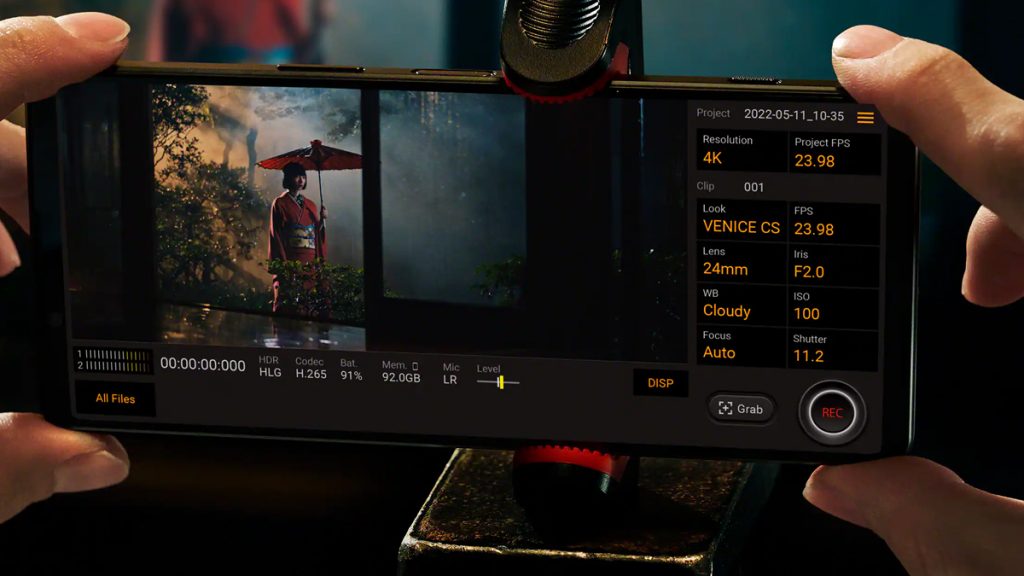Tap the audio level meter bars
Viewport: 1024px width, 576px height.
pyautogui.click(x=113, y=360)
